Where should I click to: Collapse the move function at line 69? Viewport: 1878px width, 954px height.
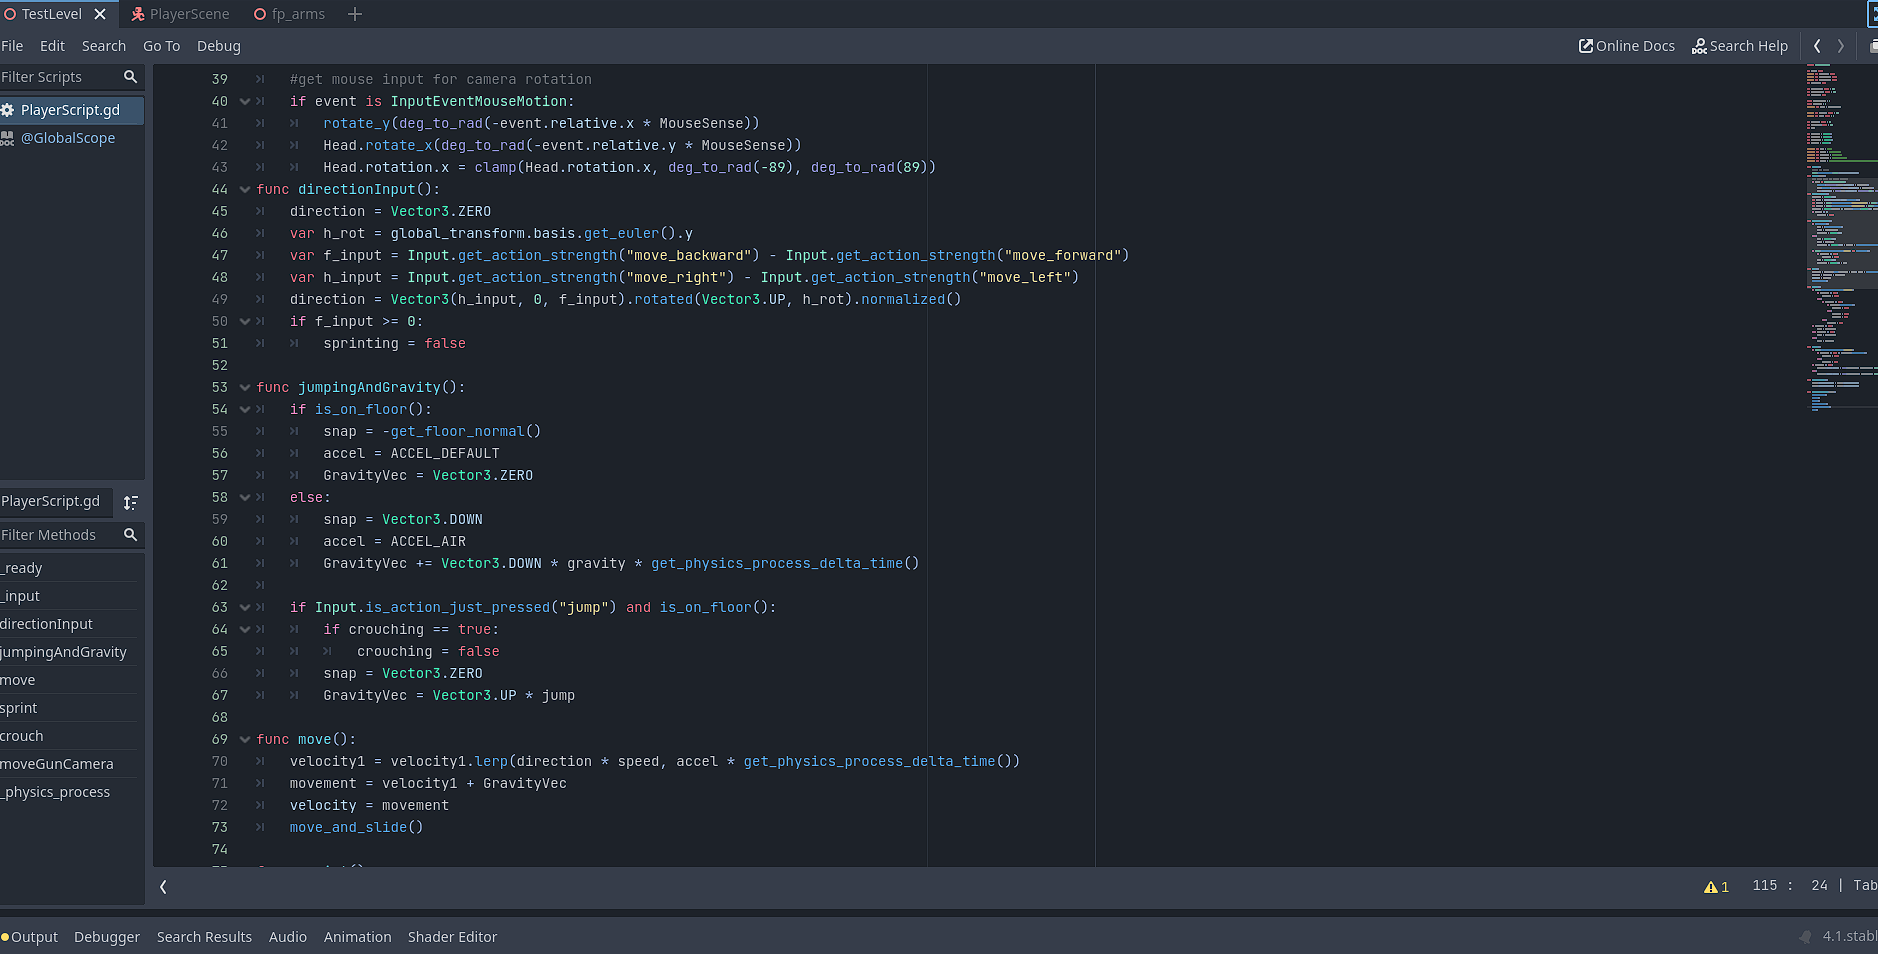(x=245, y=739)
